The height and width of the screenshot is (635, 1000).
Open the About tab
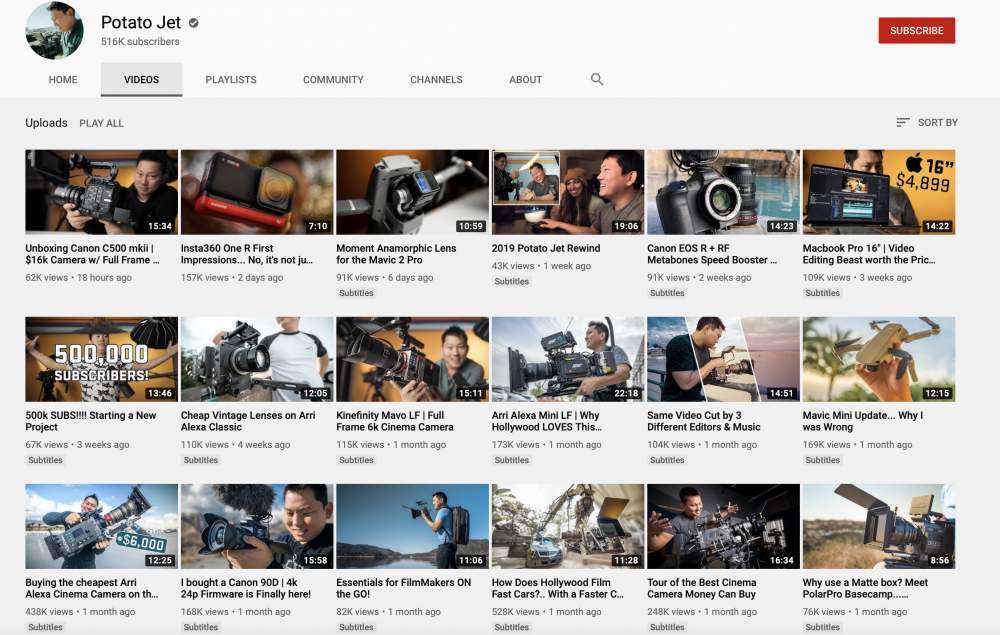525,80
